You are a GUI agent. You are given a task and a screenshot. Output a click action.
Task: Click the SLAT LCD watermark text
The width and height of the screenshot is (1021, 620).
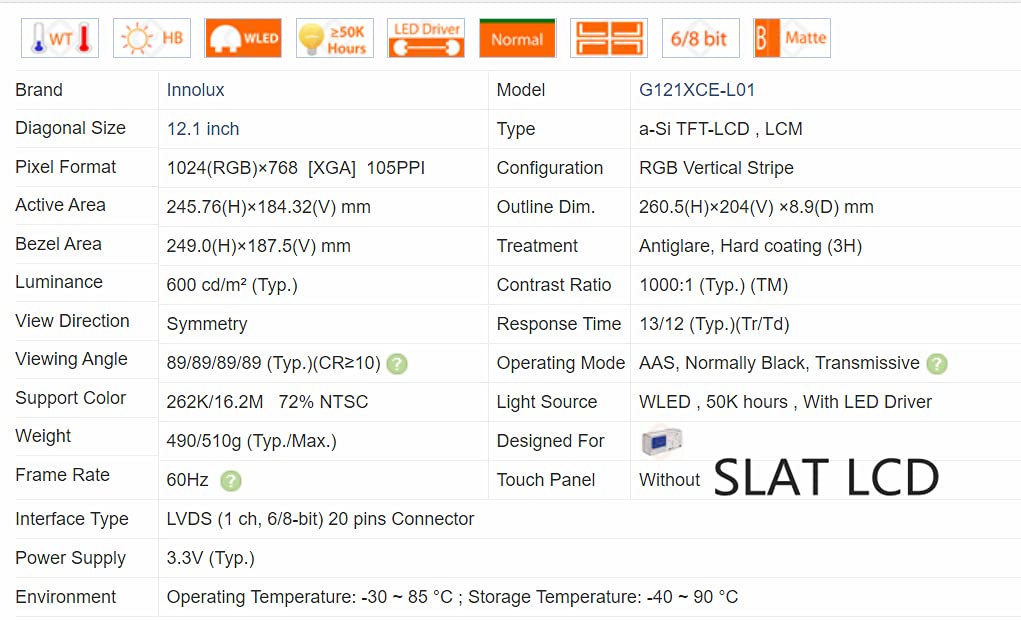tap(826, 477)
